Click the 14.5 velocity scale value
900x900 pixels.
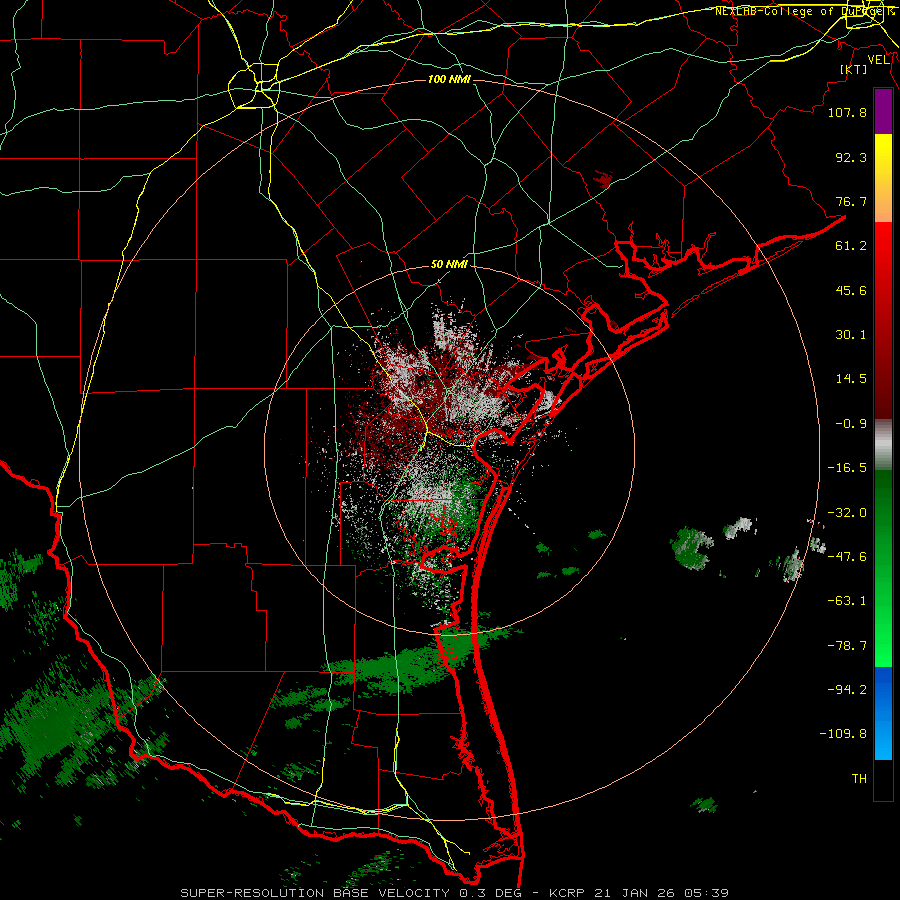[x=851, y=379]
